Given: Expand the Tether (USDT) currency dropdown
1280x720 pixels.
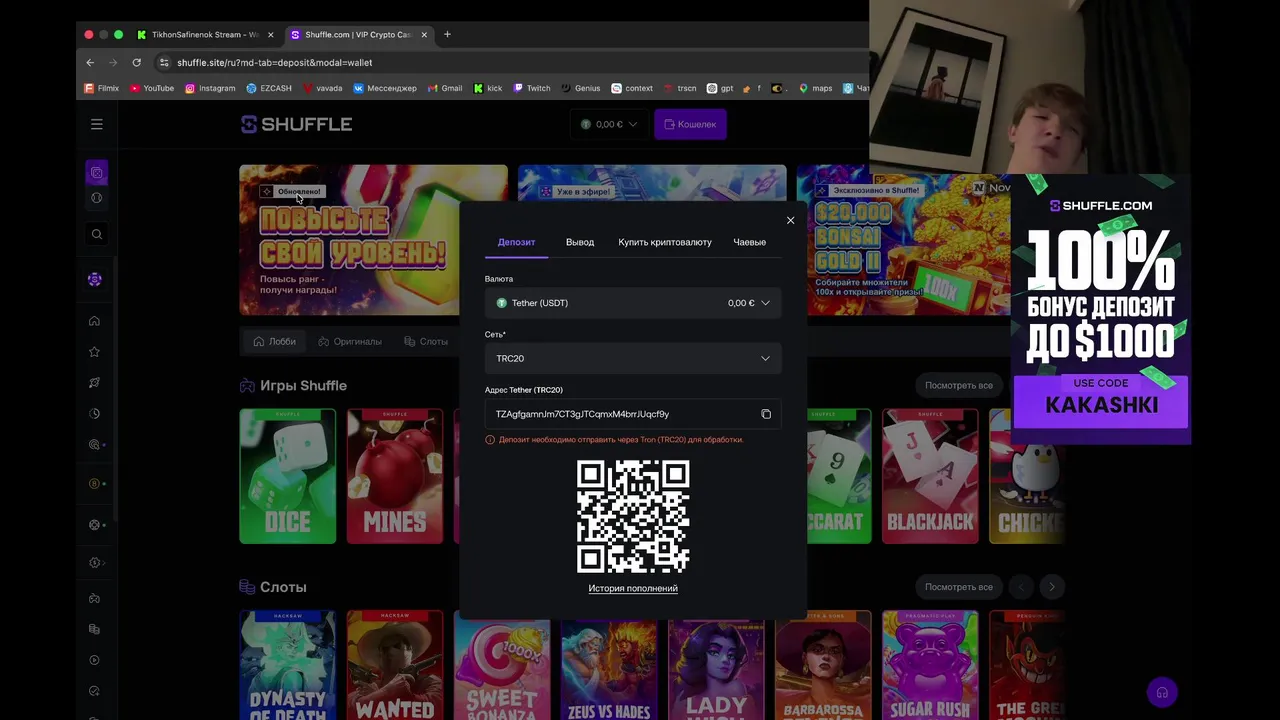Looking at the screenshot, I should pyautogui.click(x=633, y=303).
